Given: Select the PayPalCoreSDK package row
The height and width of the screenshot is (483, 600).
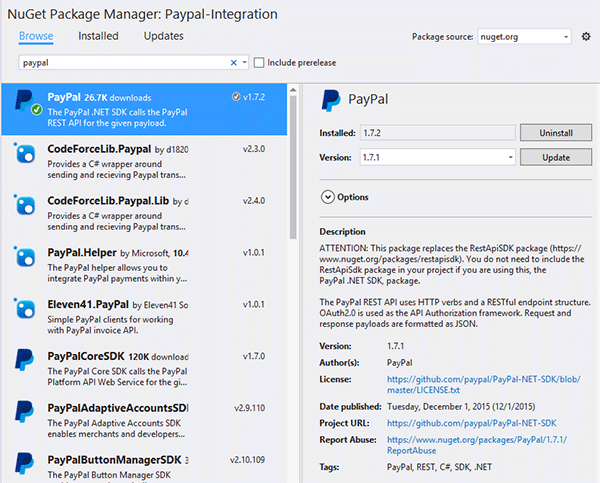Looking at the screenshot, I should pos(144,369).
